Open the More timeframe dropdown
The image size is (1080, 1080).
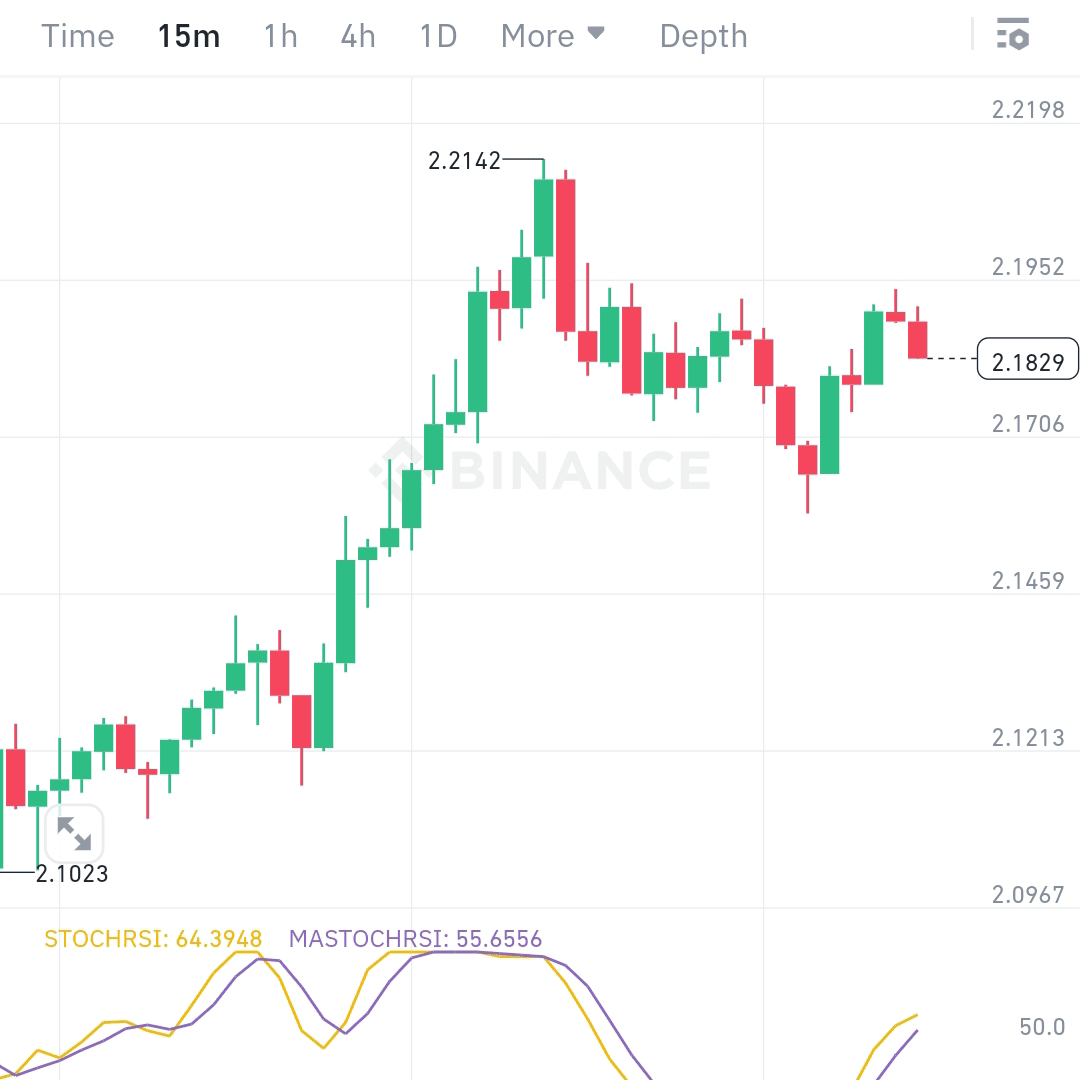coord(540,35)
